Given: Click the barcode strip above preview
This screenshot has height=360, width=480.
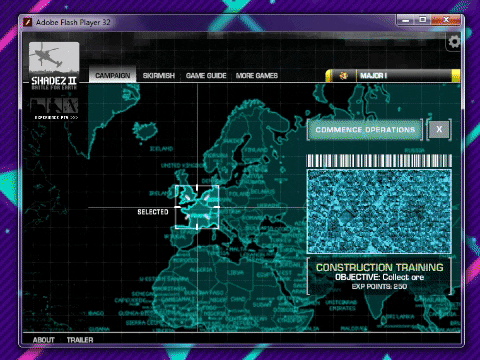Looking at the screenshot, I should (379, 161).
